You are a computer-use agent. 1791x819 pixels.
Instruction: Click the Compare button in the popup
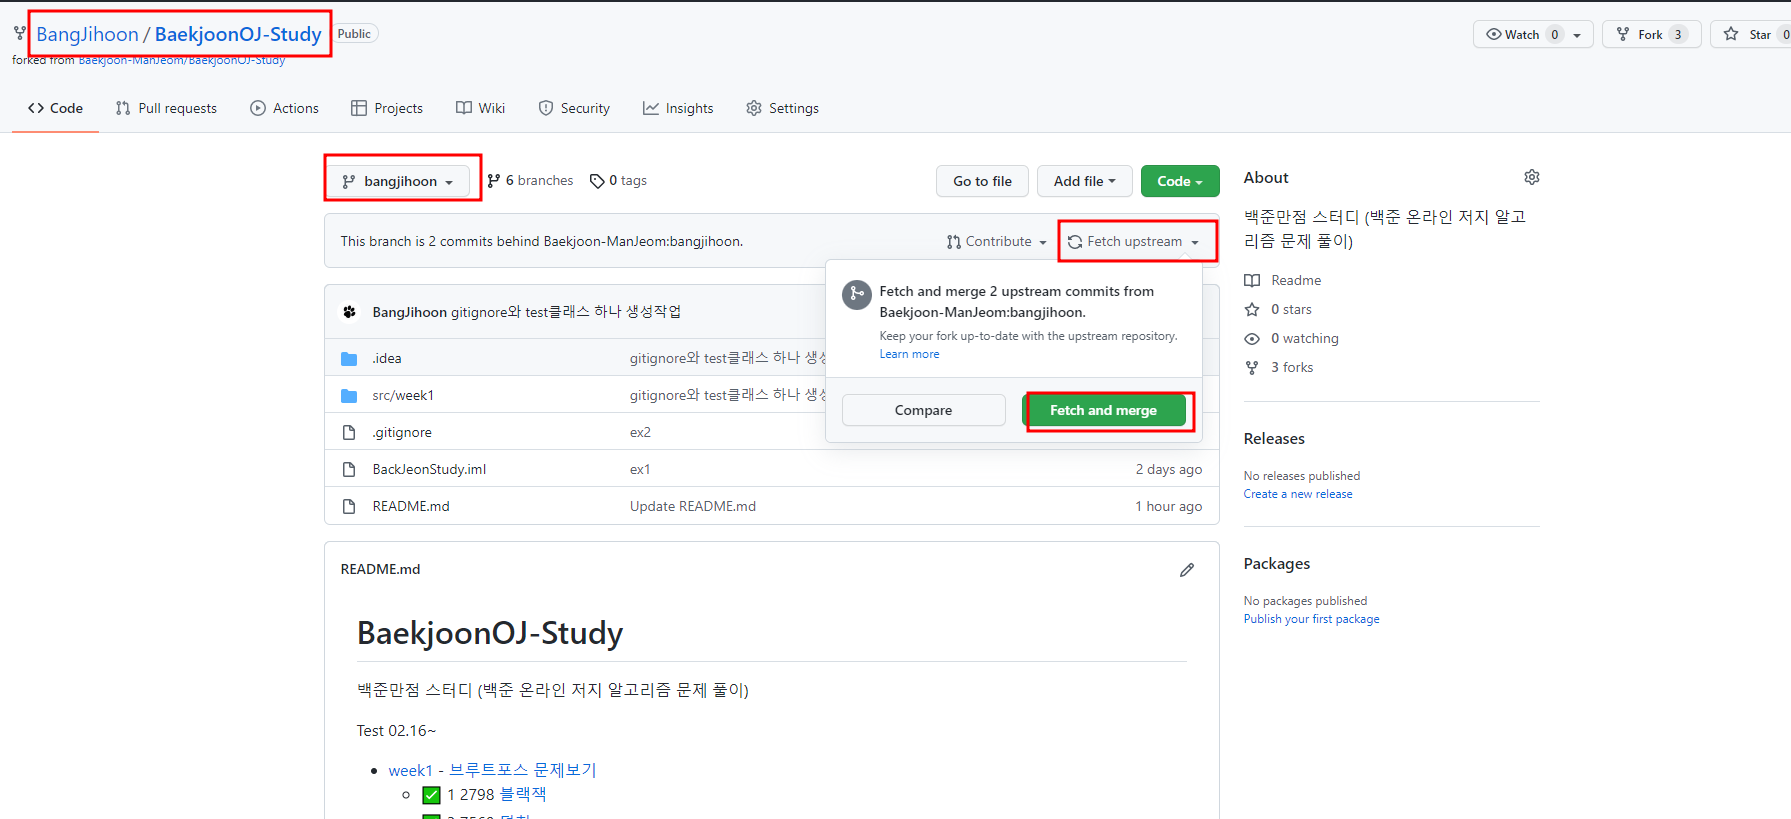(x=923, y=410)
